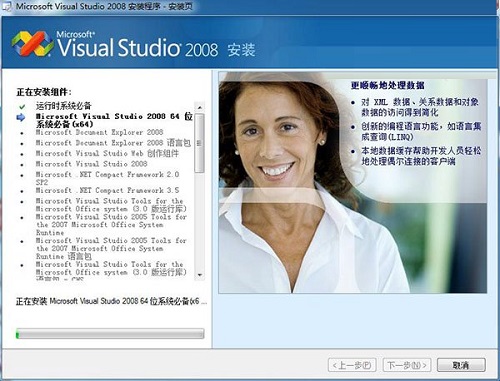The width and height of the screenshot is (500, 381).
Task: Click the window title bar application icon
Action: click(x=7, y=6)
